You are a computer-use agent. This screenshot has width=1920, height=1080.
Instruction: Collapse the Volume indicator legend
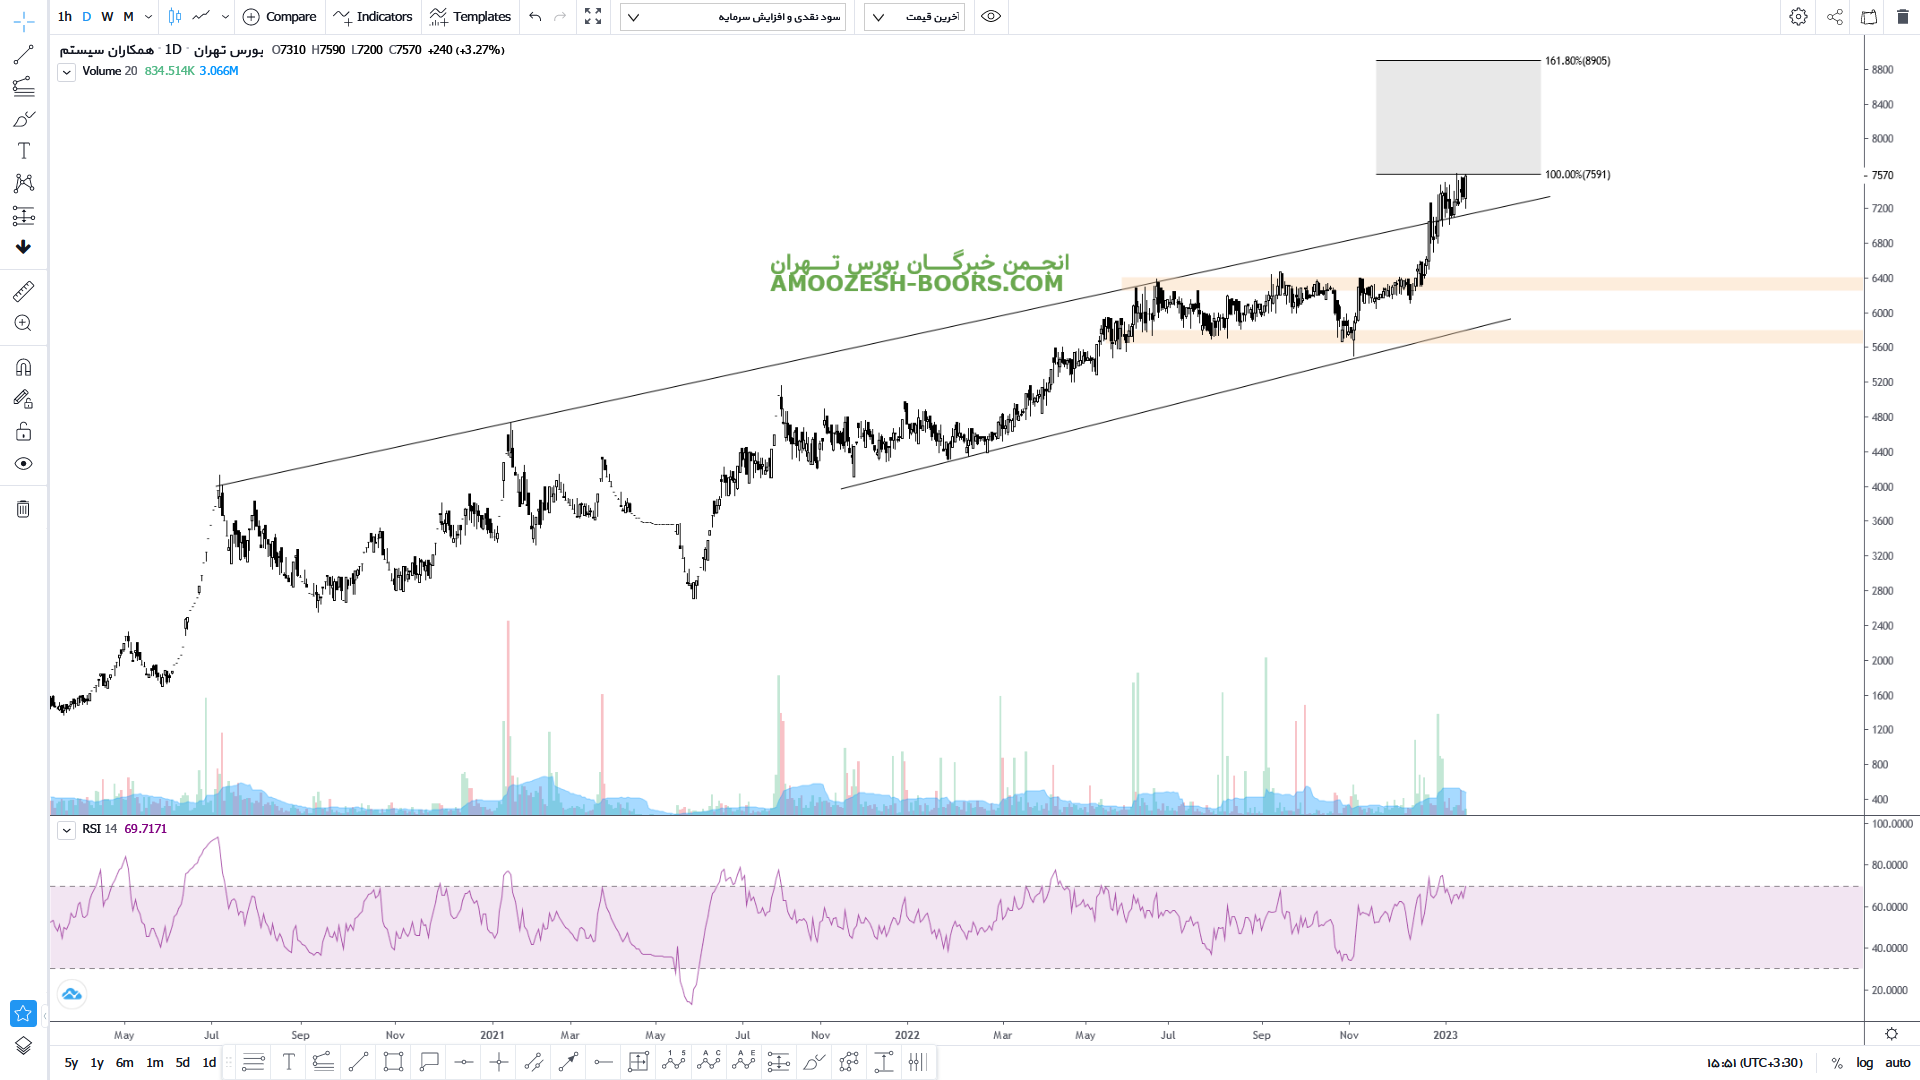click(66, 72)
